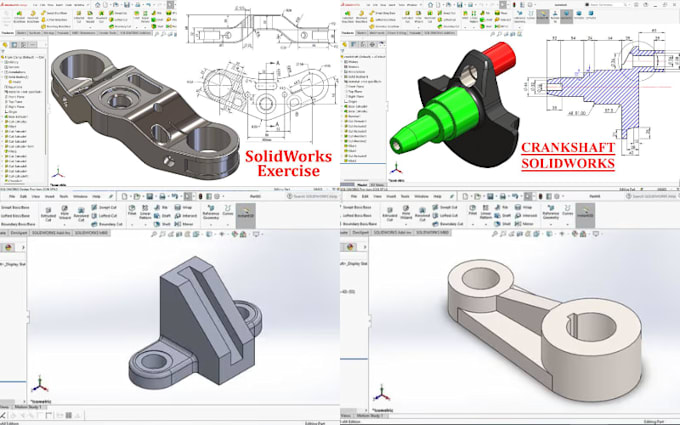Image resolution: width=680 pixels, height=425 pixels.
Task: Click Extruded Cut in the white lever window
Action: [389, 212]
